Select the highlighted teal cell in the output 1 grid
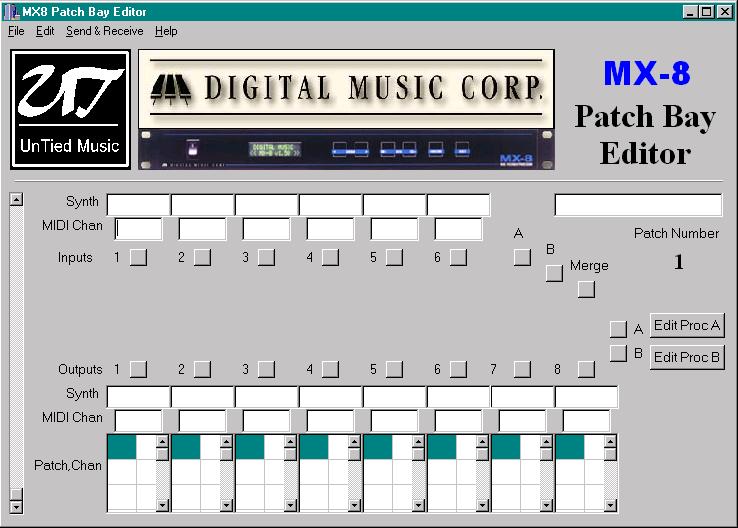This screenshot has width=738, height=528. pyautogui.click(x=122, y=447)
